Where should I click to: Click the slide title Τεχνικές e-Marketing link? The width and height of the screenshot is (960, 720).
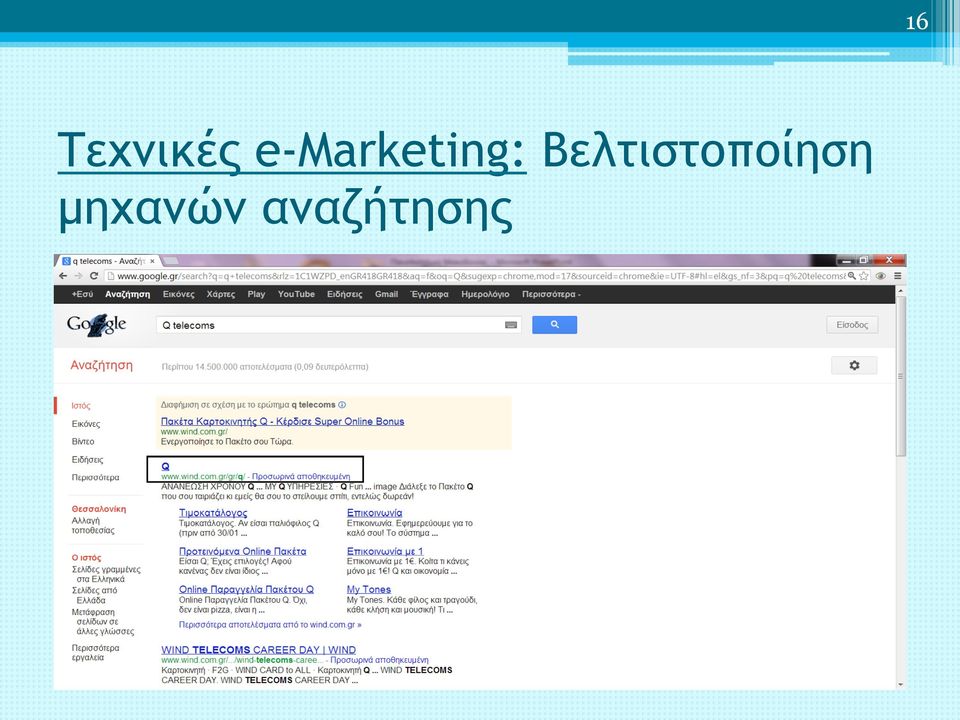click(x=291, y=150)
